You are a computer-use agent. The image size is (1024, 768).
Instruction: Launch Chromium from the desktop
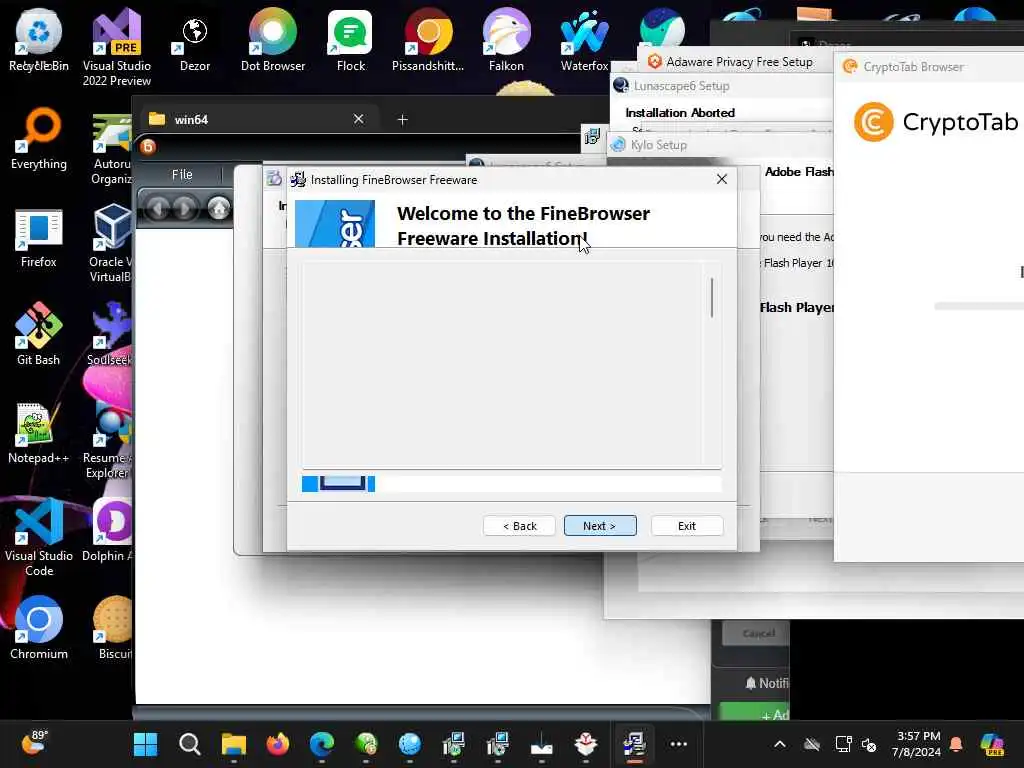(x=39, y=628)
